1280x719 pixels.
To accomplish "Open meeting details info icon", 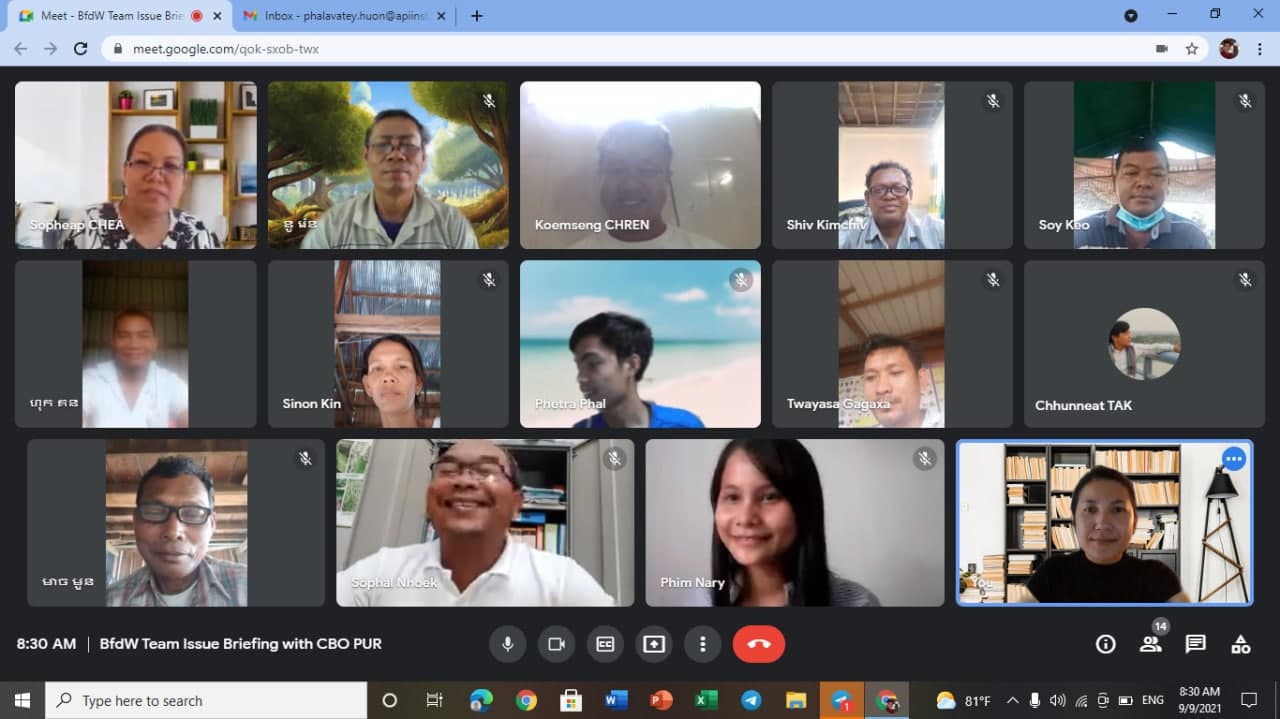I will pyautogui.click(x=1105, y=644).
